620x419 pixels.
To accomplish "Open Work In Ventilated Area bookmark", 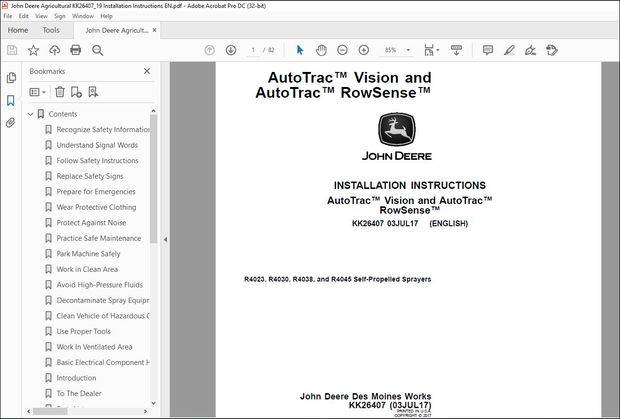I will tap(94, 347).
